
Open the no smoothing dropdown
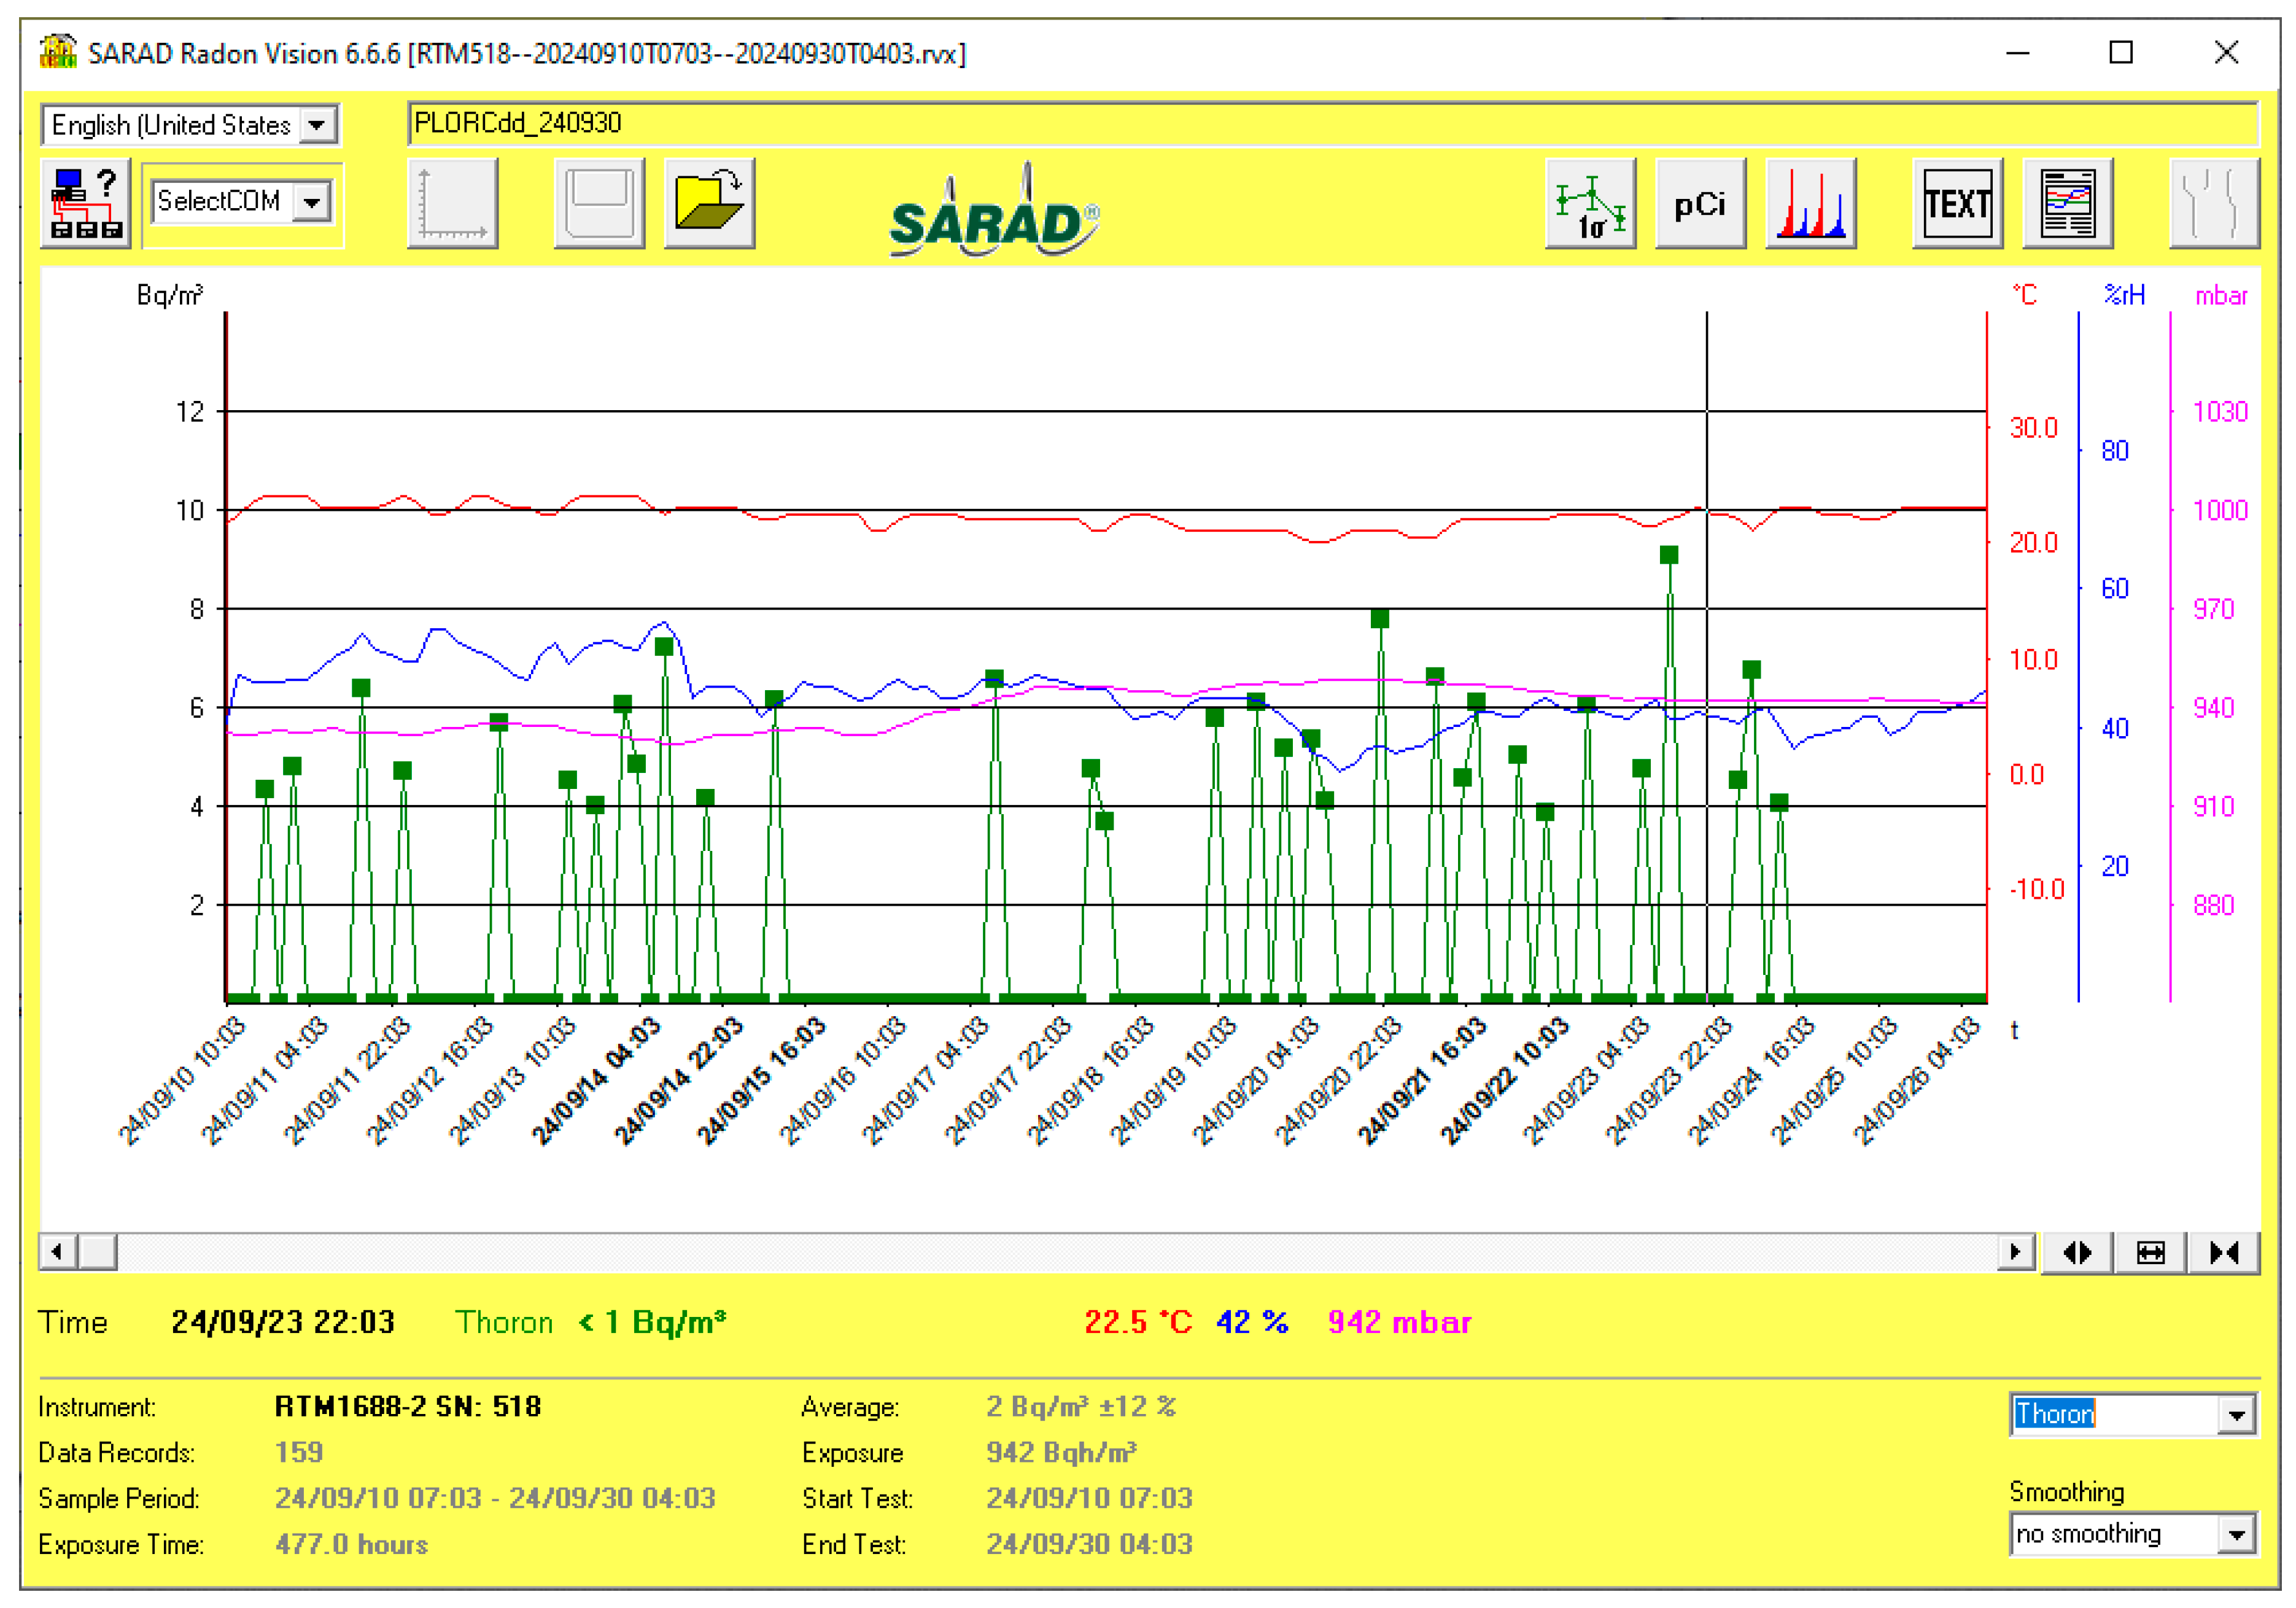pyautogui.click(x=2236, y=1534)
